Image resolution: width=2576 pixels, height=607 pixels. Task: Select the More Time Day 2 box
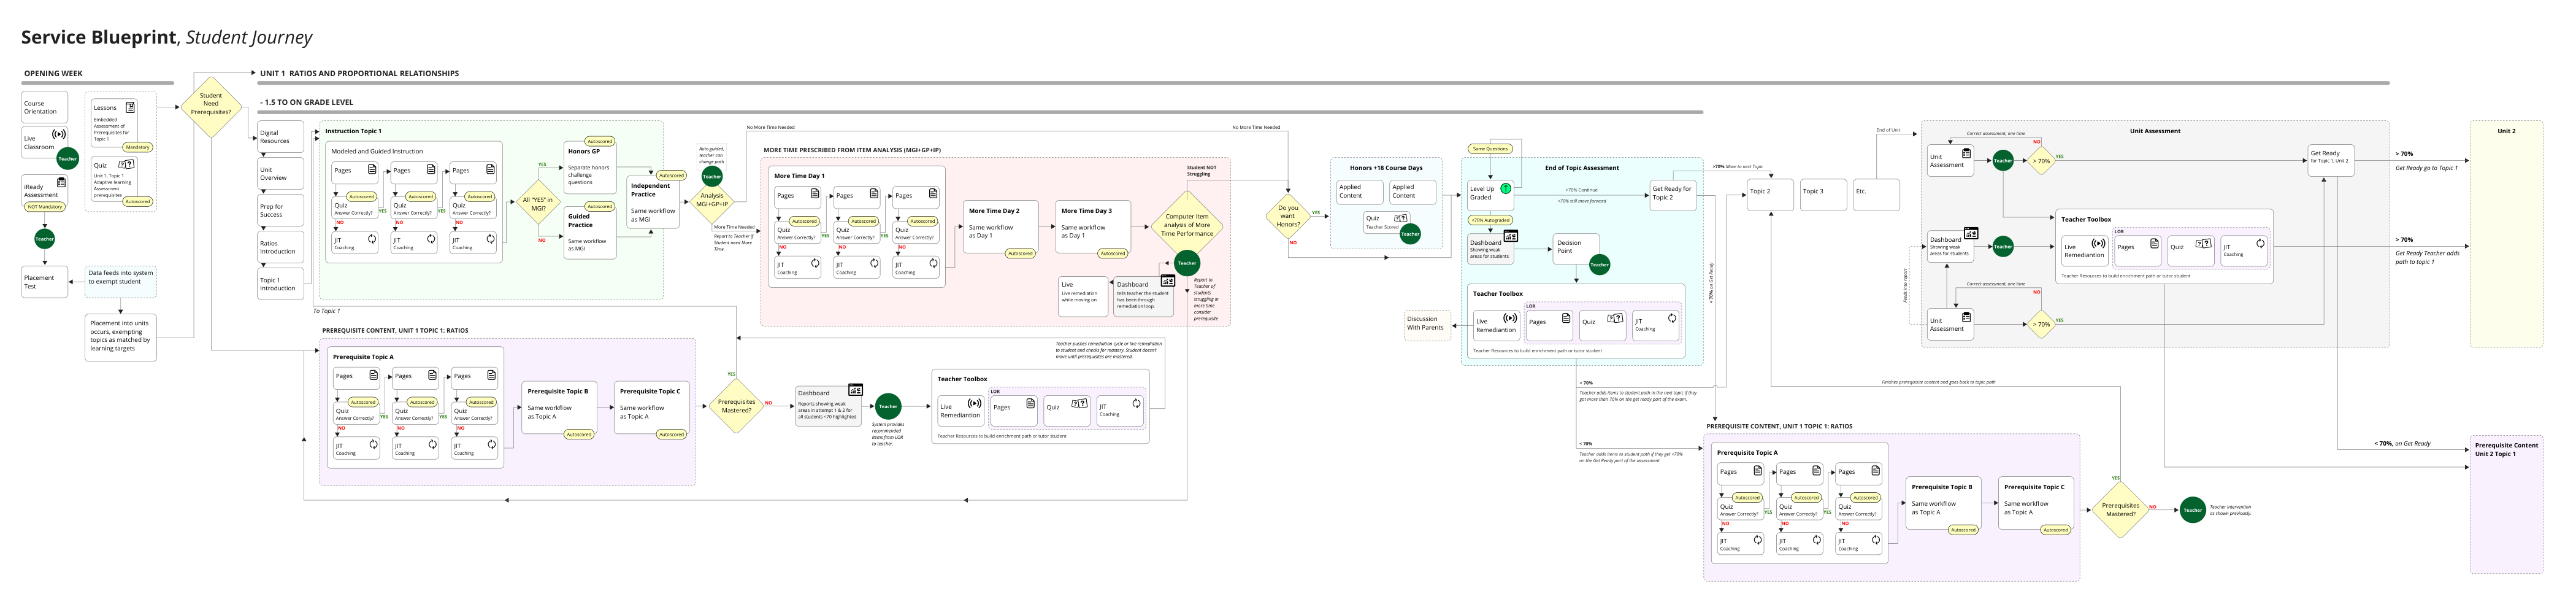1001,227
